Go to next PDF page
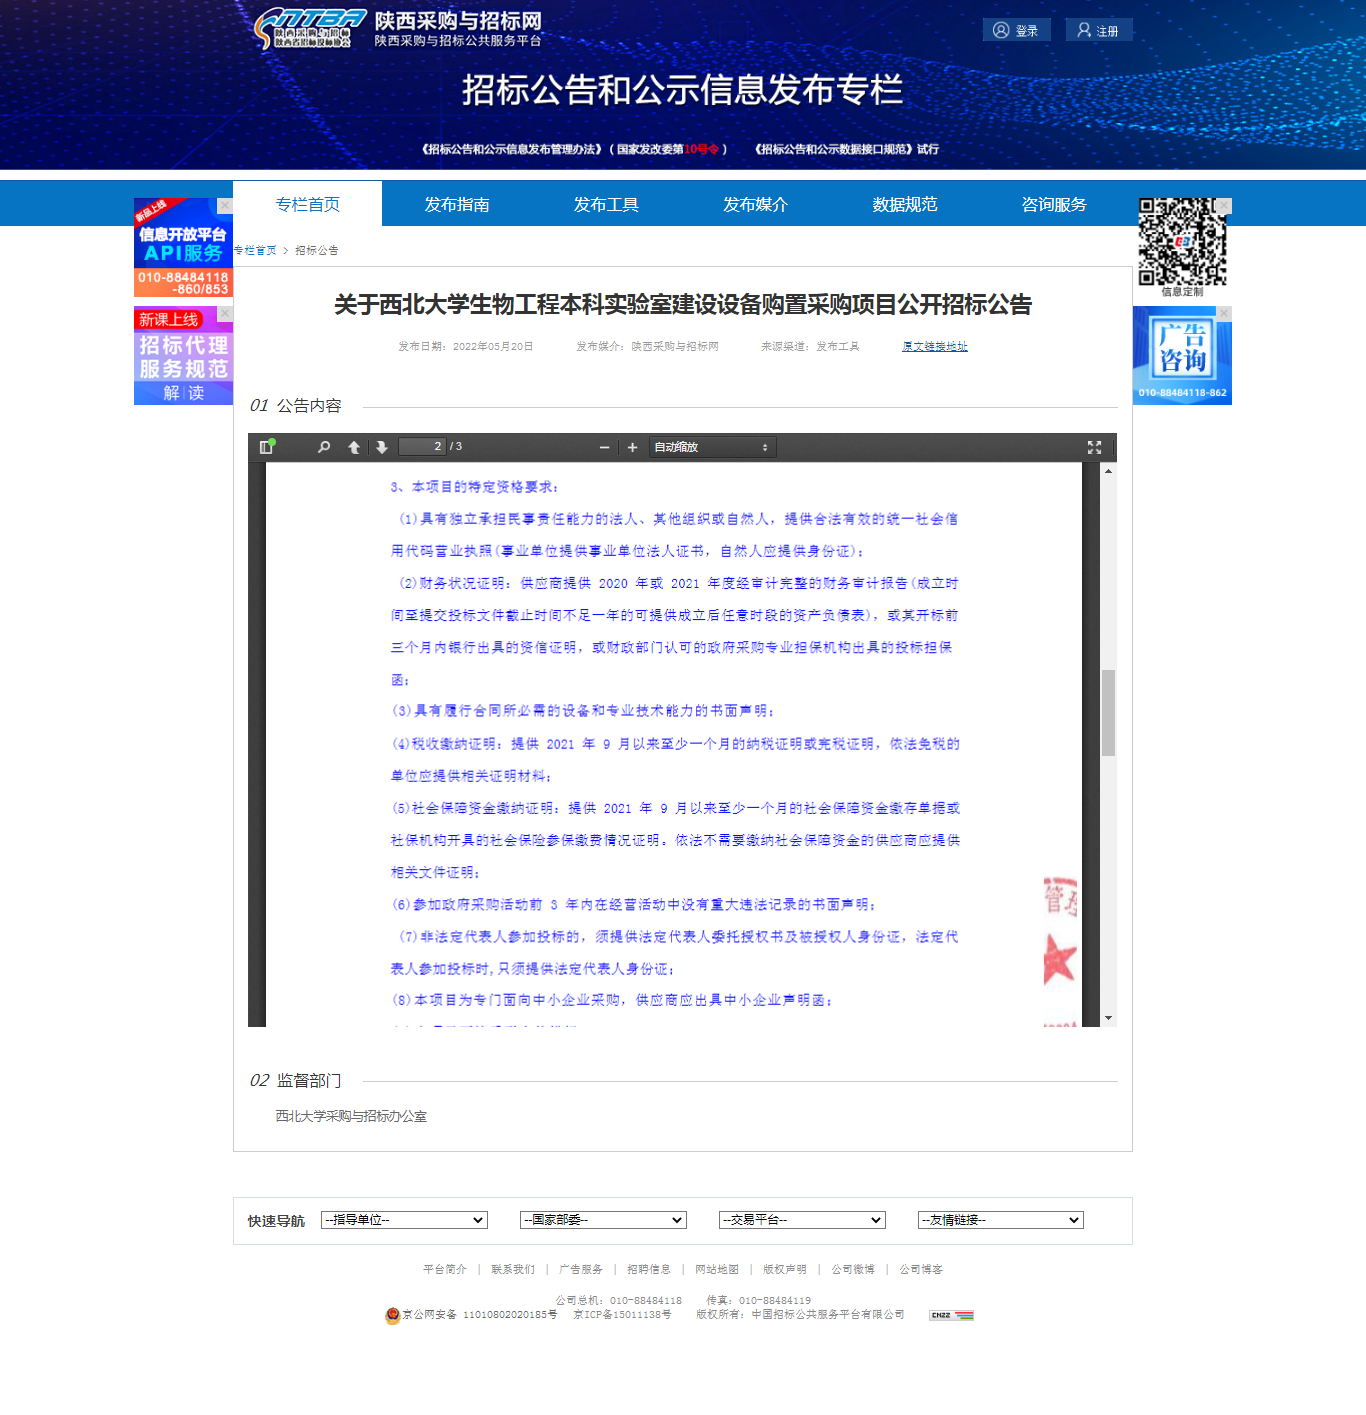The height and width of the screenshot is (1415, 1366). [382, 447]
